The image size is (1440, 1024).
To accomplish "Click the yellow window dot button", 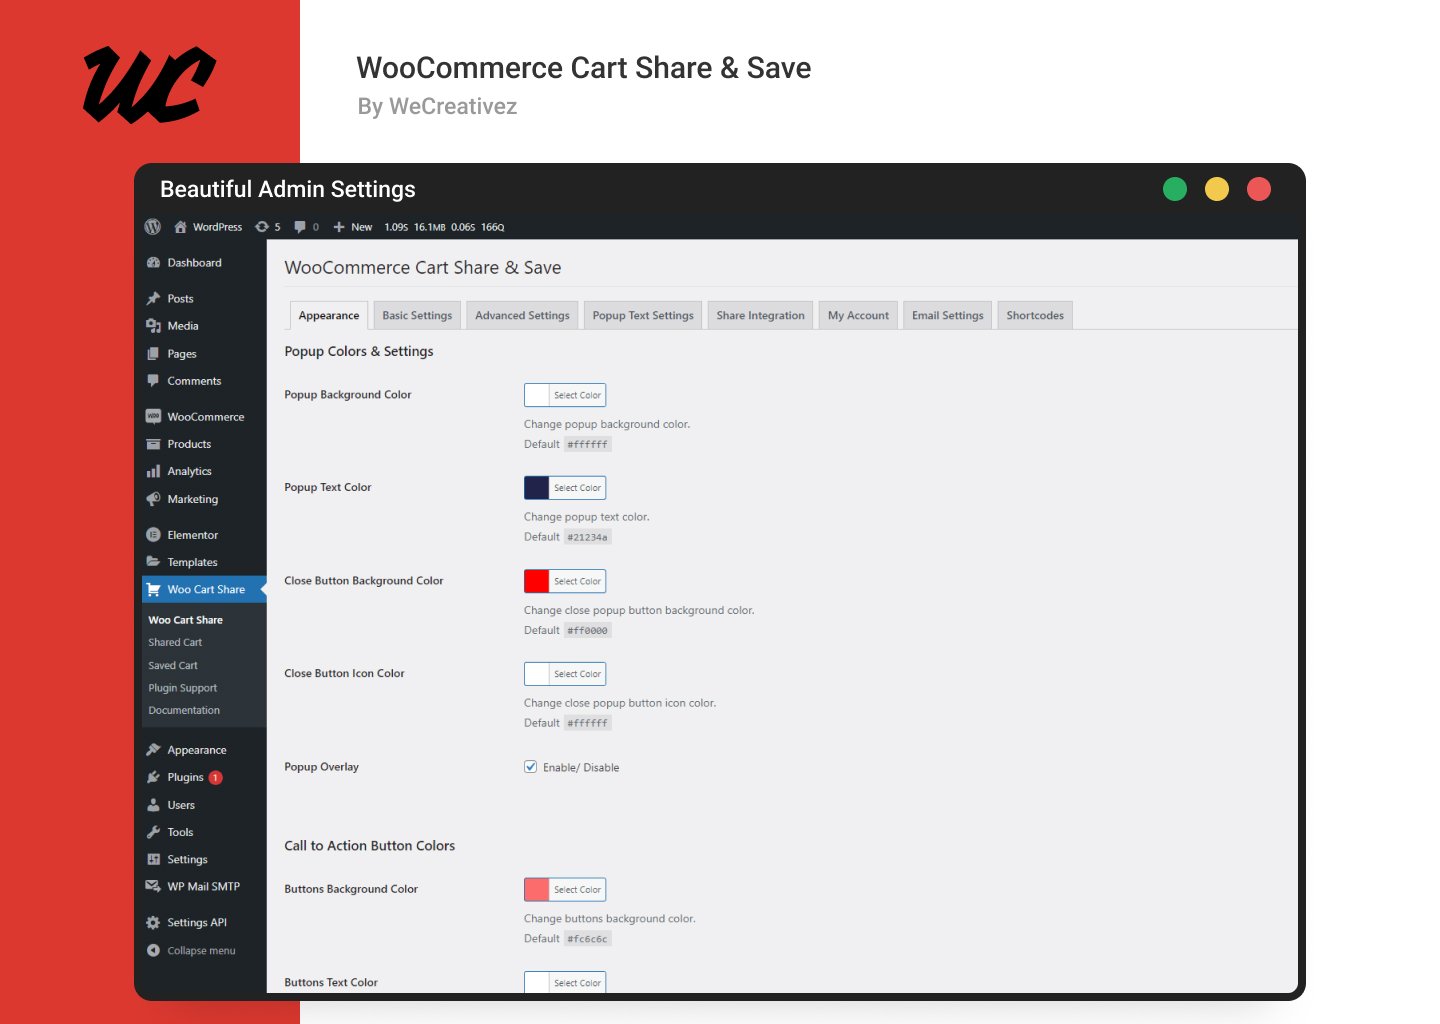I will 1217,189.
